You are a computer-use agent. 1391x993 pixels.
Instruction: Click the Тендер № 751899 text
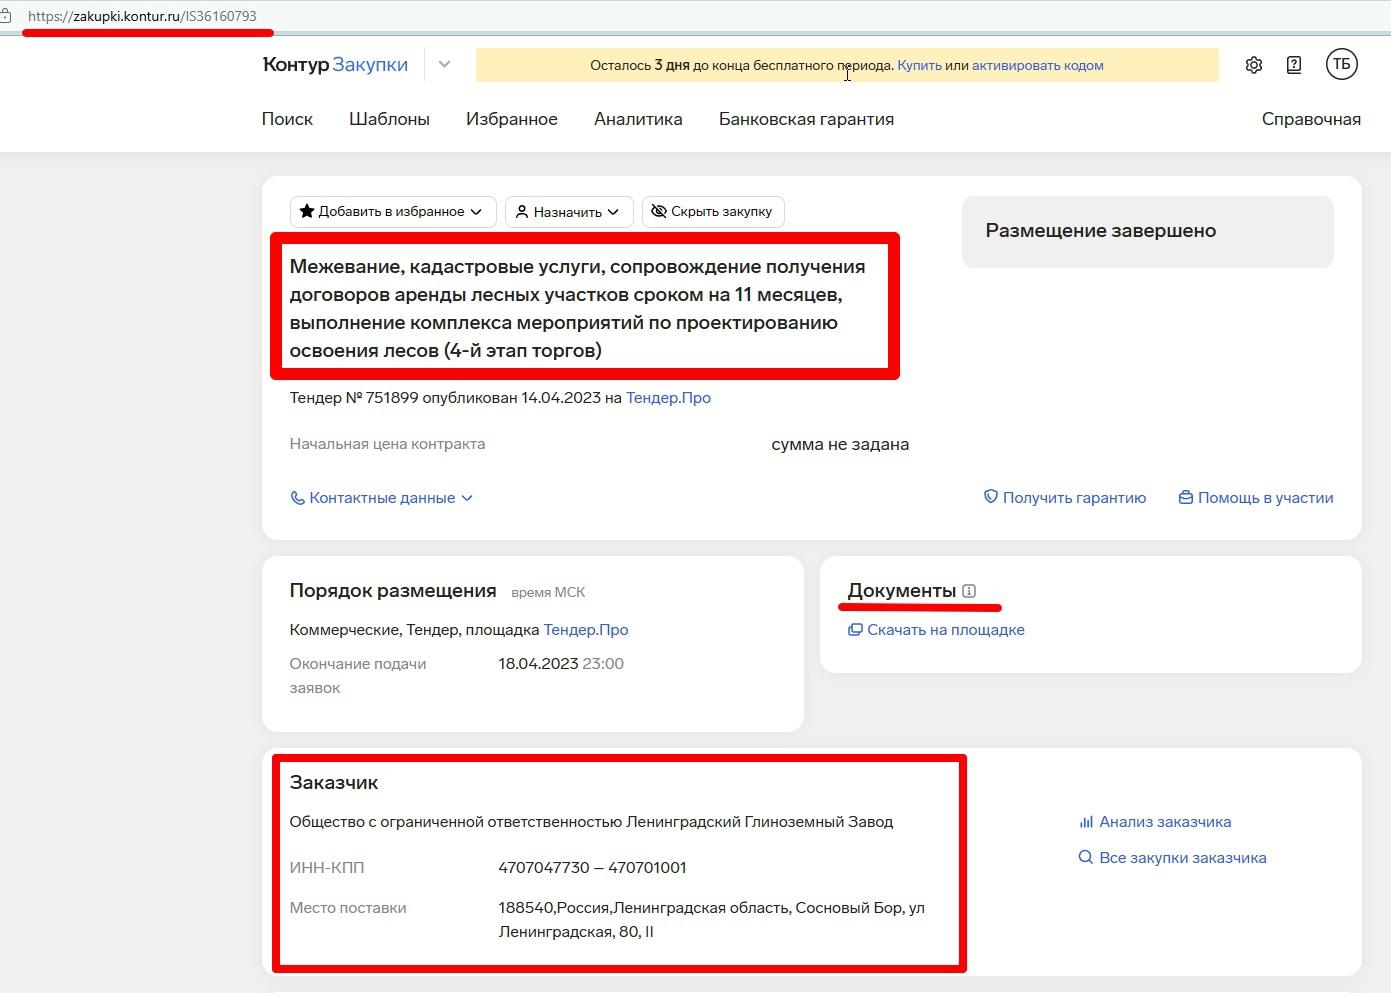click(354, 398)
